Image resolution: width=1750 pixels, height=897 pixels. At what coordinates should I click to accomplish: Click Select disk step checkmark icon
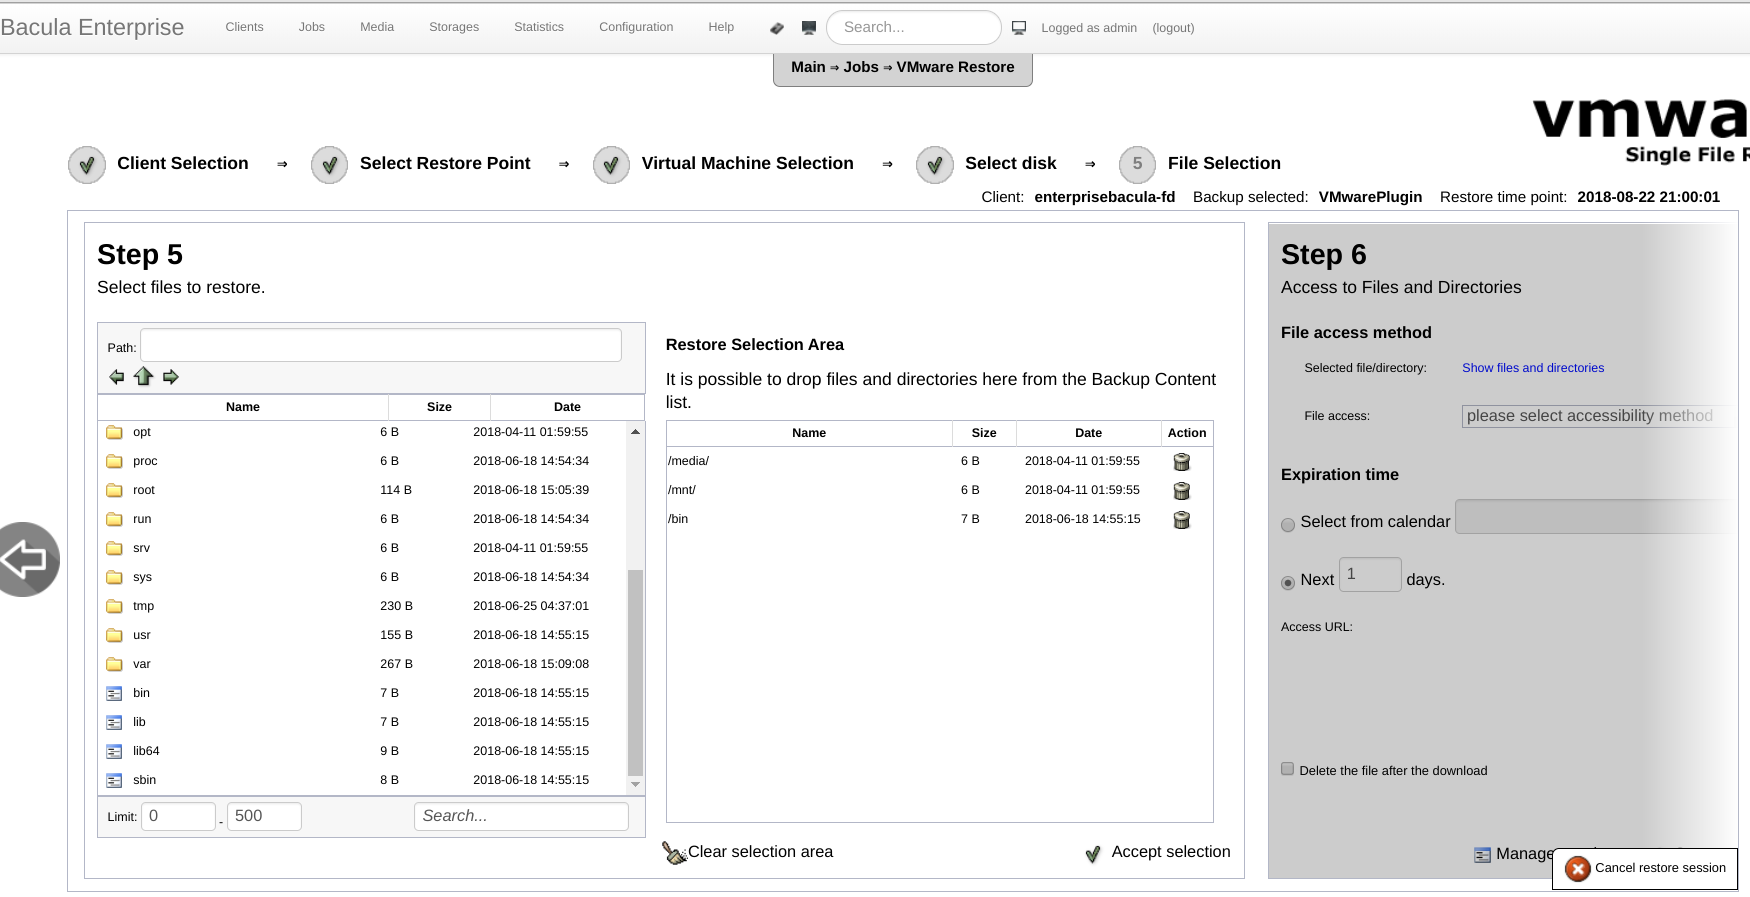pyautogui.click(x=934, y=164)
